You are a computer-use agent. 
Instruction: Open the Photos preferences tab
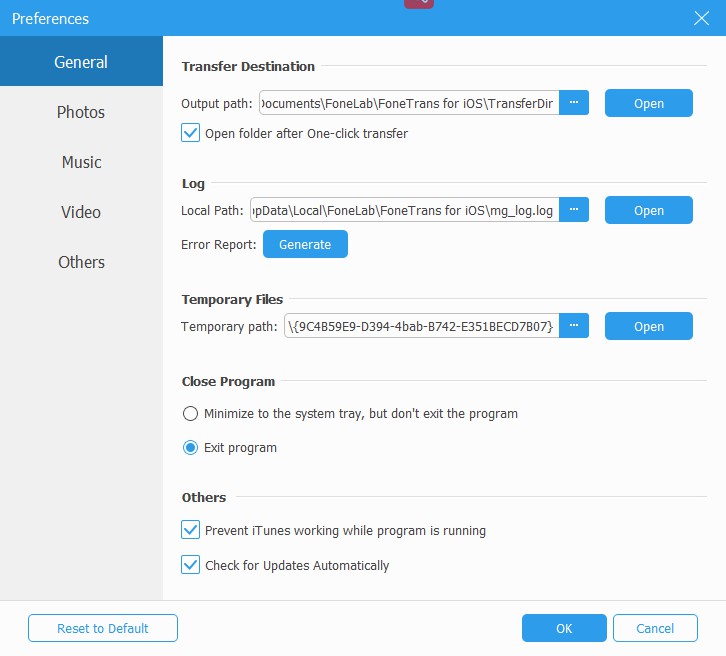click(81, 112)
